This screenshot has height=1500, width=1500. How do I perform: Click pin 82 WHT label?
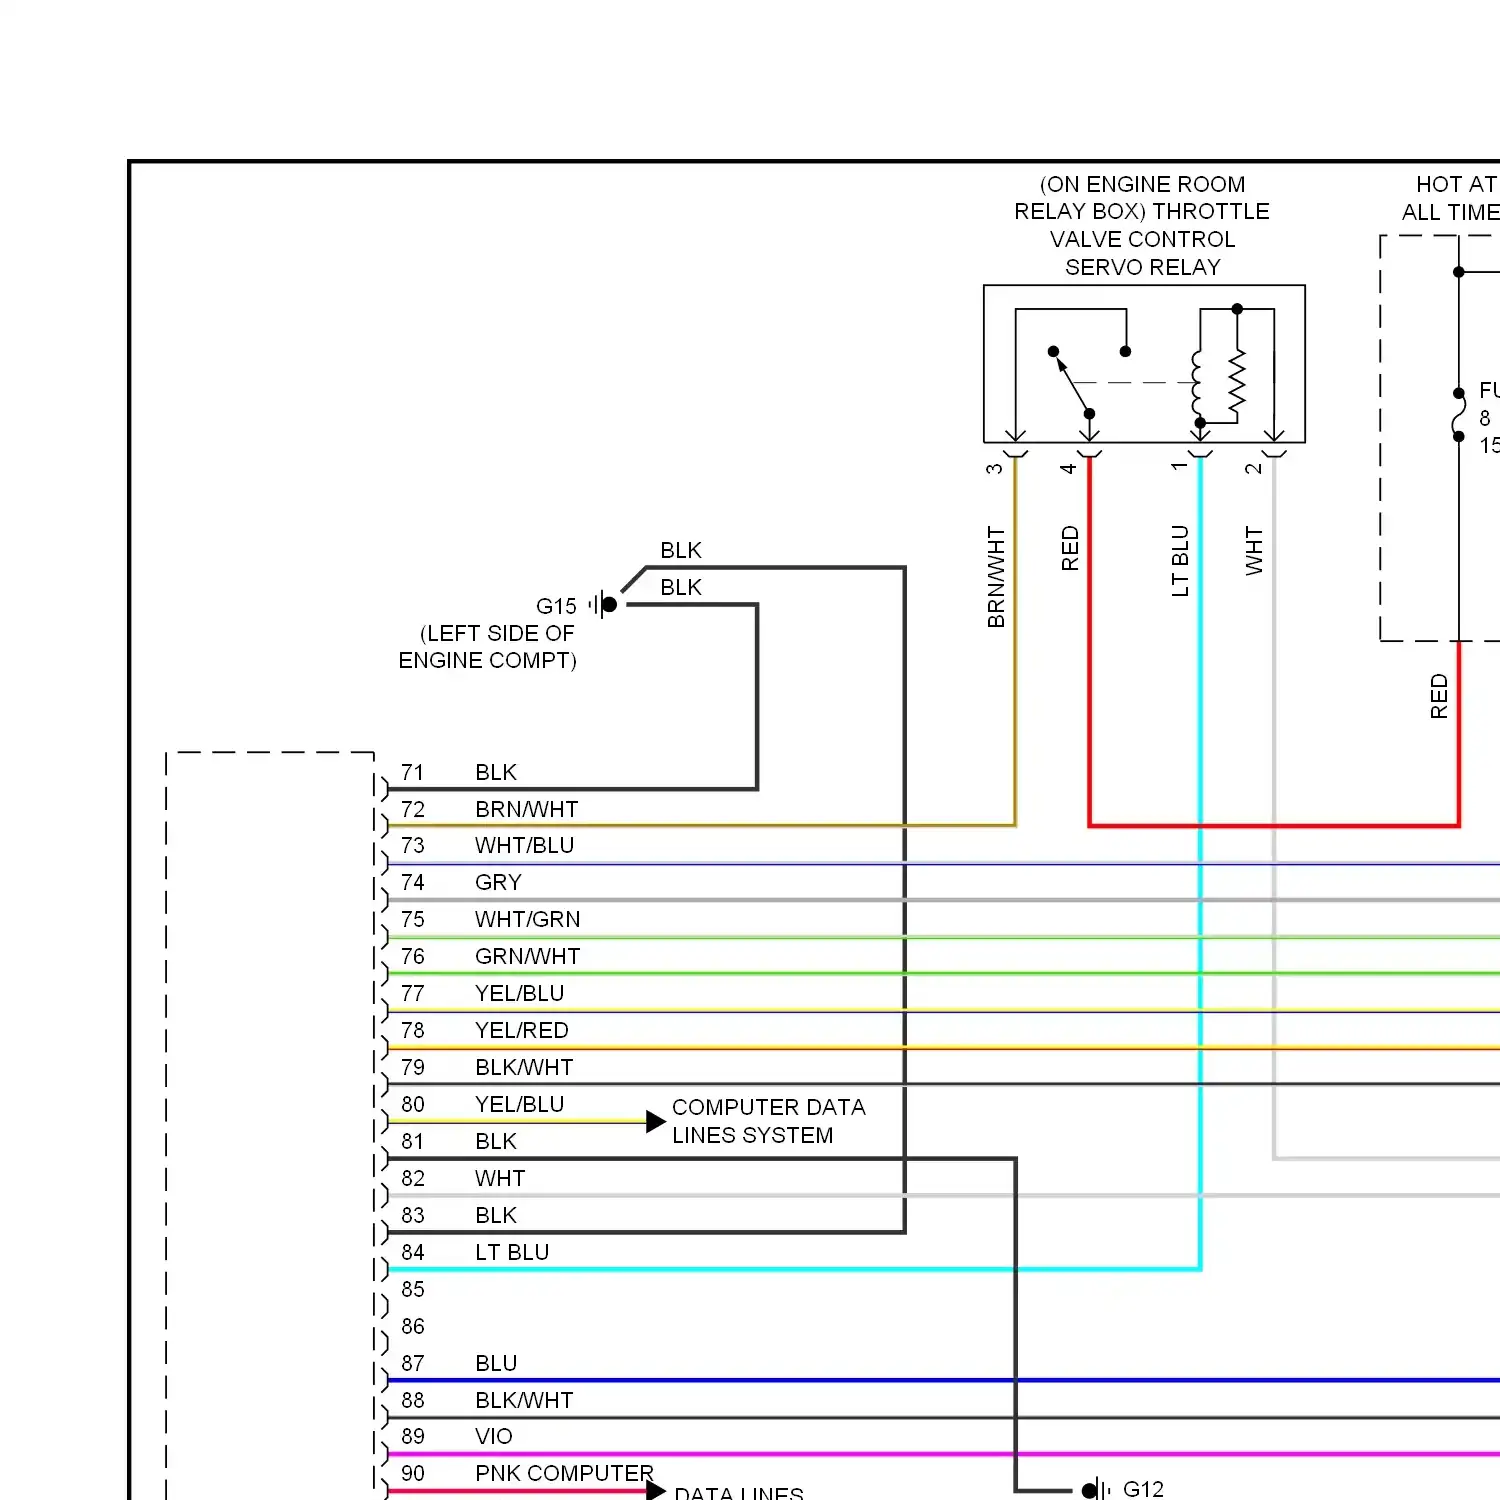500,1178
